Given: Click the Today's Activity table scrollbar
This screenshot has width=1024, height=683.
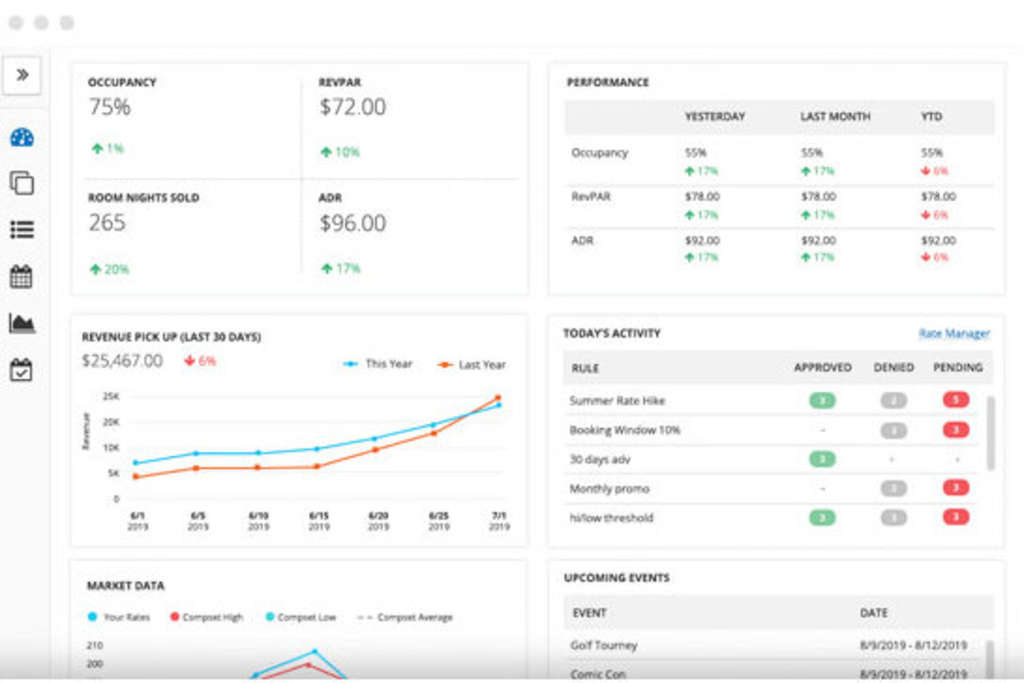Looking at the screenshot, I should 991,432.
